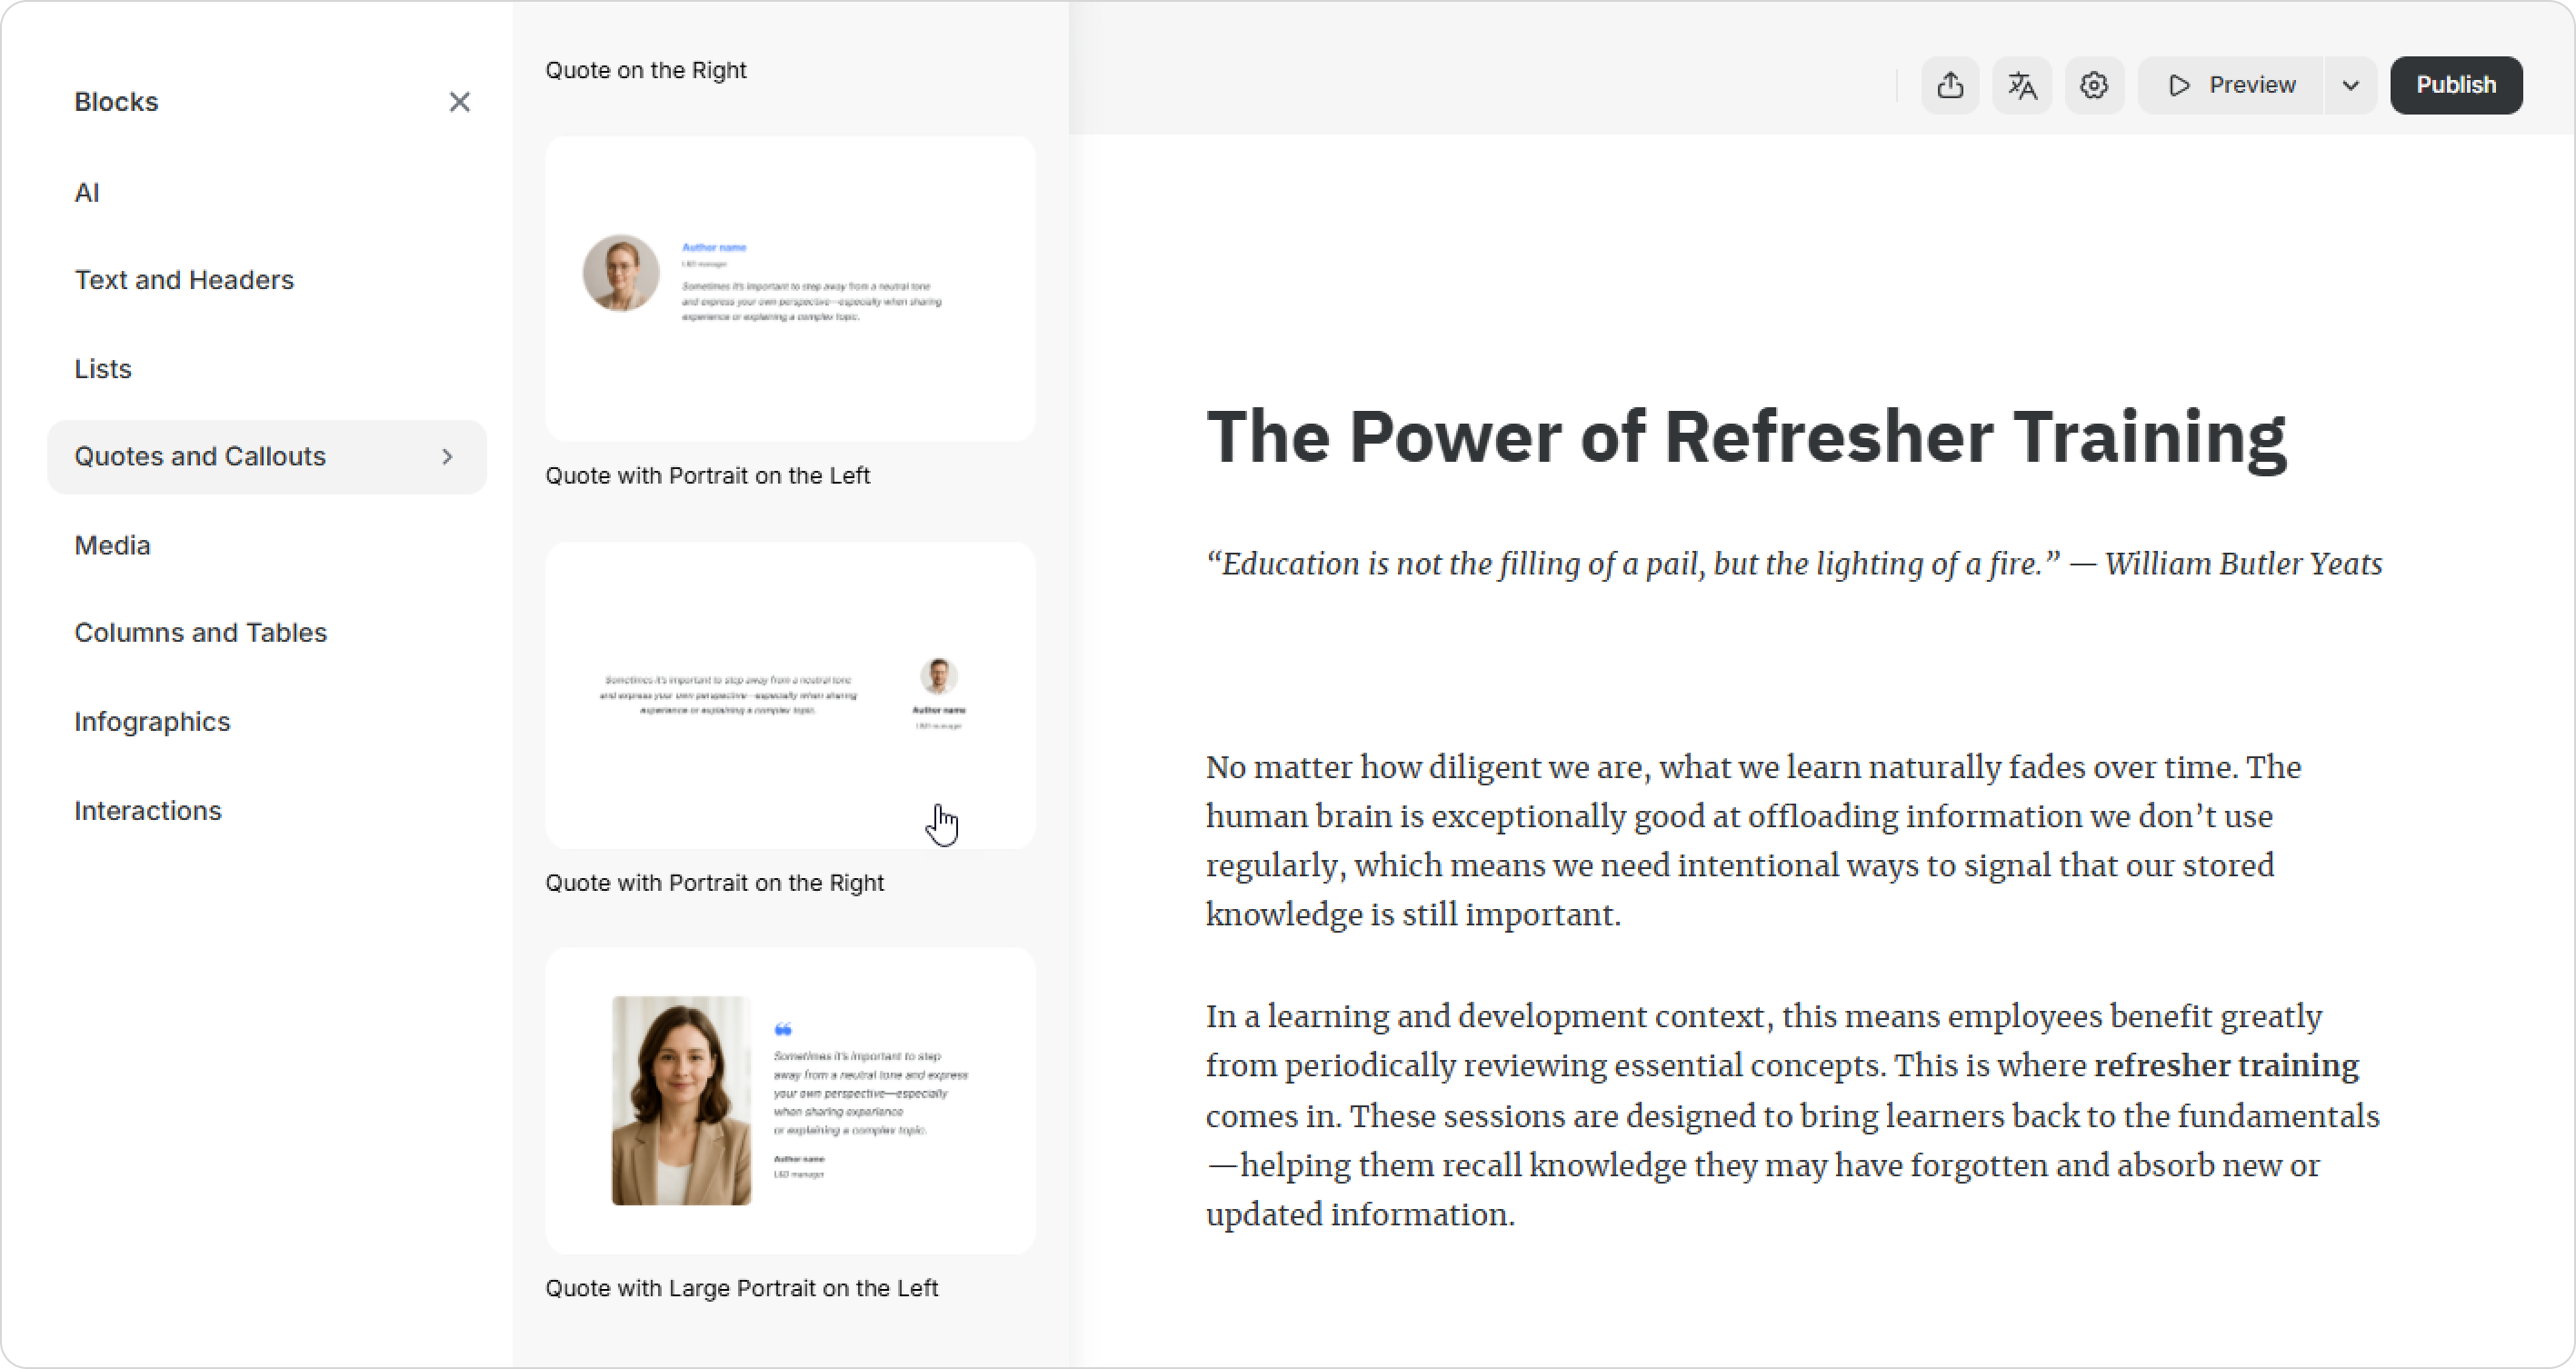Image resolution: width=2576 pixels, height=1369 pixels.
Task: Click Quotes and Callouts chevron arrow
Action: 447,457
